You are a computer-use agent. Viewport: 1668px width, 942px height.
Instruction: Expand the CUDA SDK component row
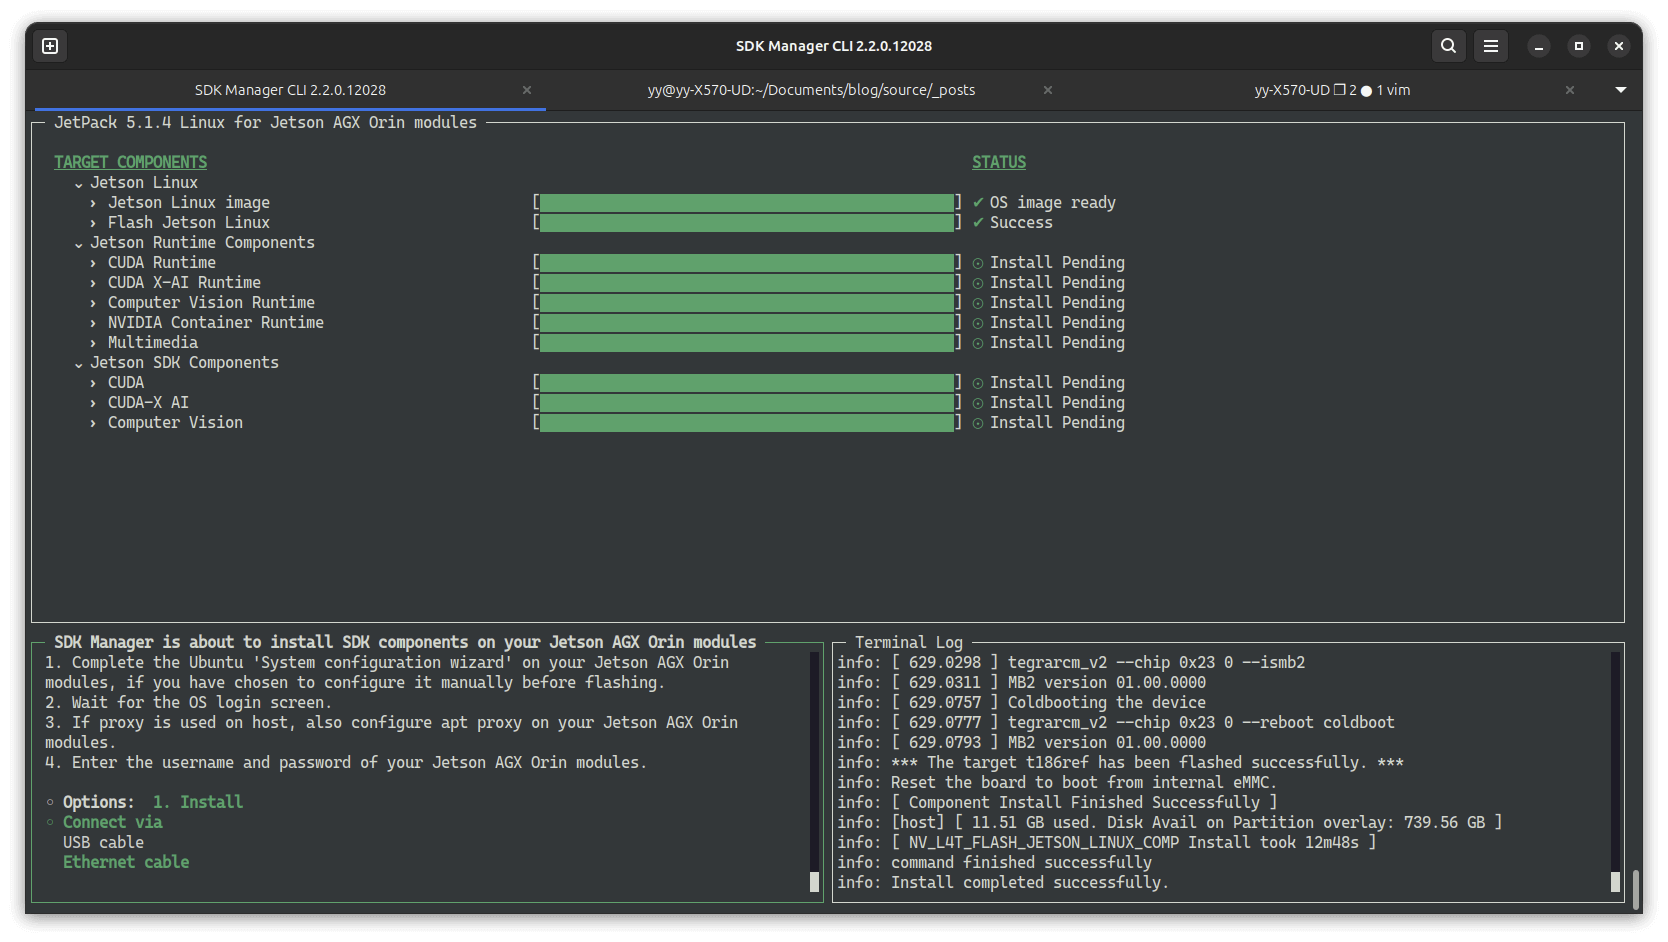pos(93,383)
